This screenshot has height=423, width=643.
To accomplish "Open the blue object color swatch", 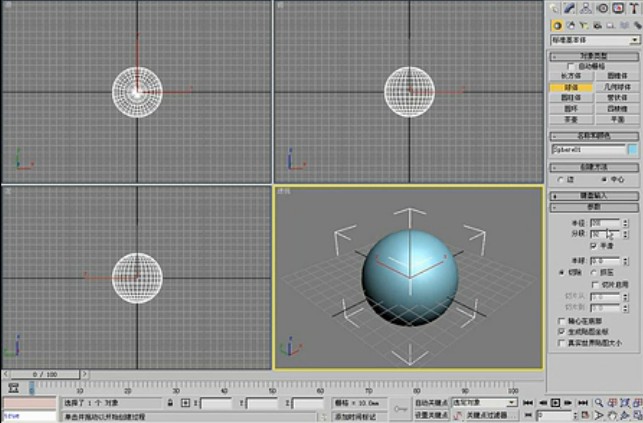I will coord(633,150).
